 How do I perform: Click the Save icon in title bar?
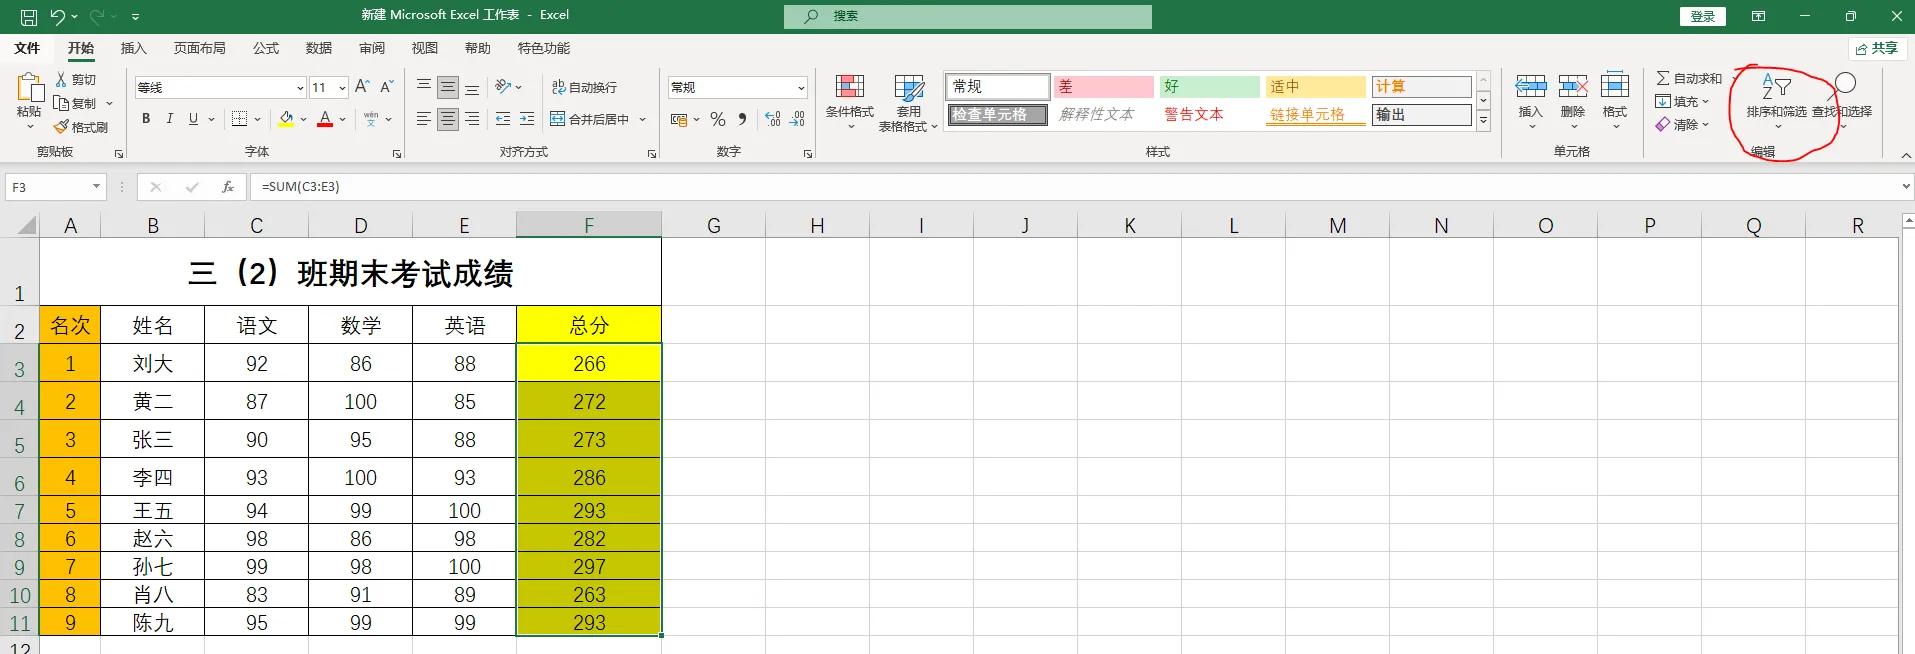pyautogui.click(x=29, y=17)
